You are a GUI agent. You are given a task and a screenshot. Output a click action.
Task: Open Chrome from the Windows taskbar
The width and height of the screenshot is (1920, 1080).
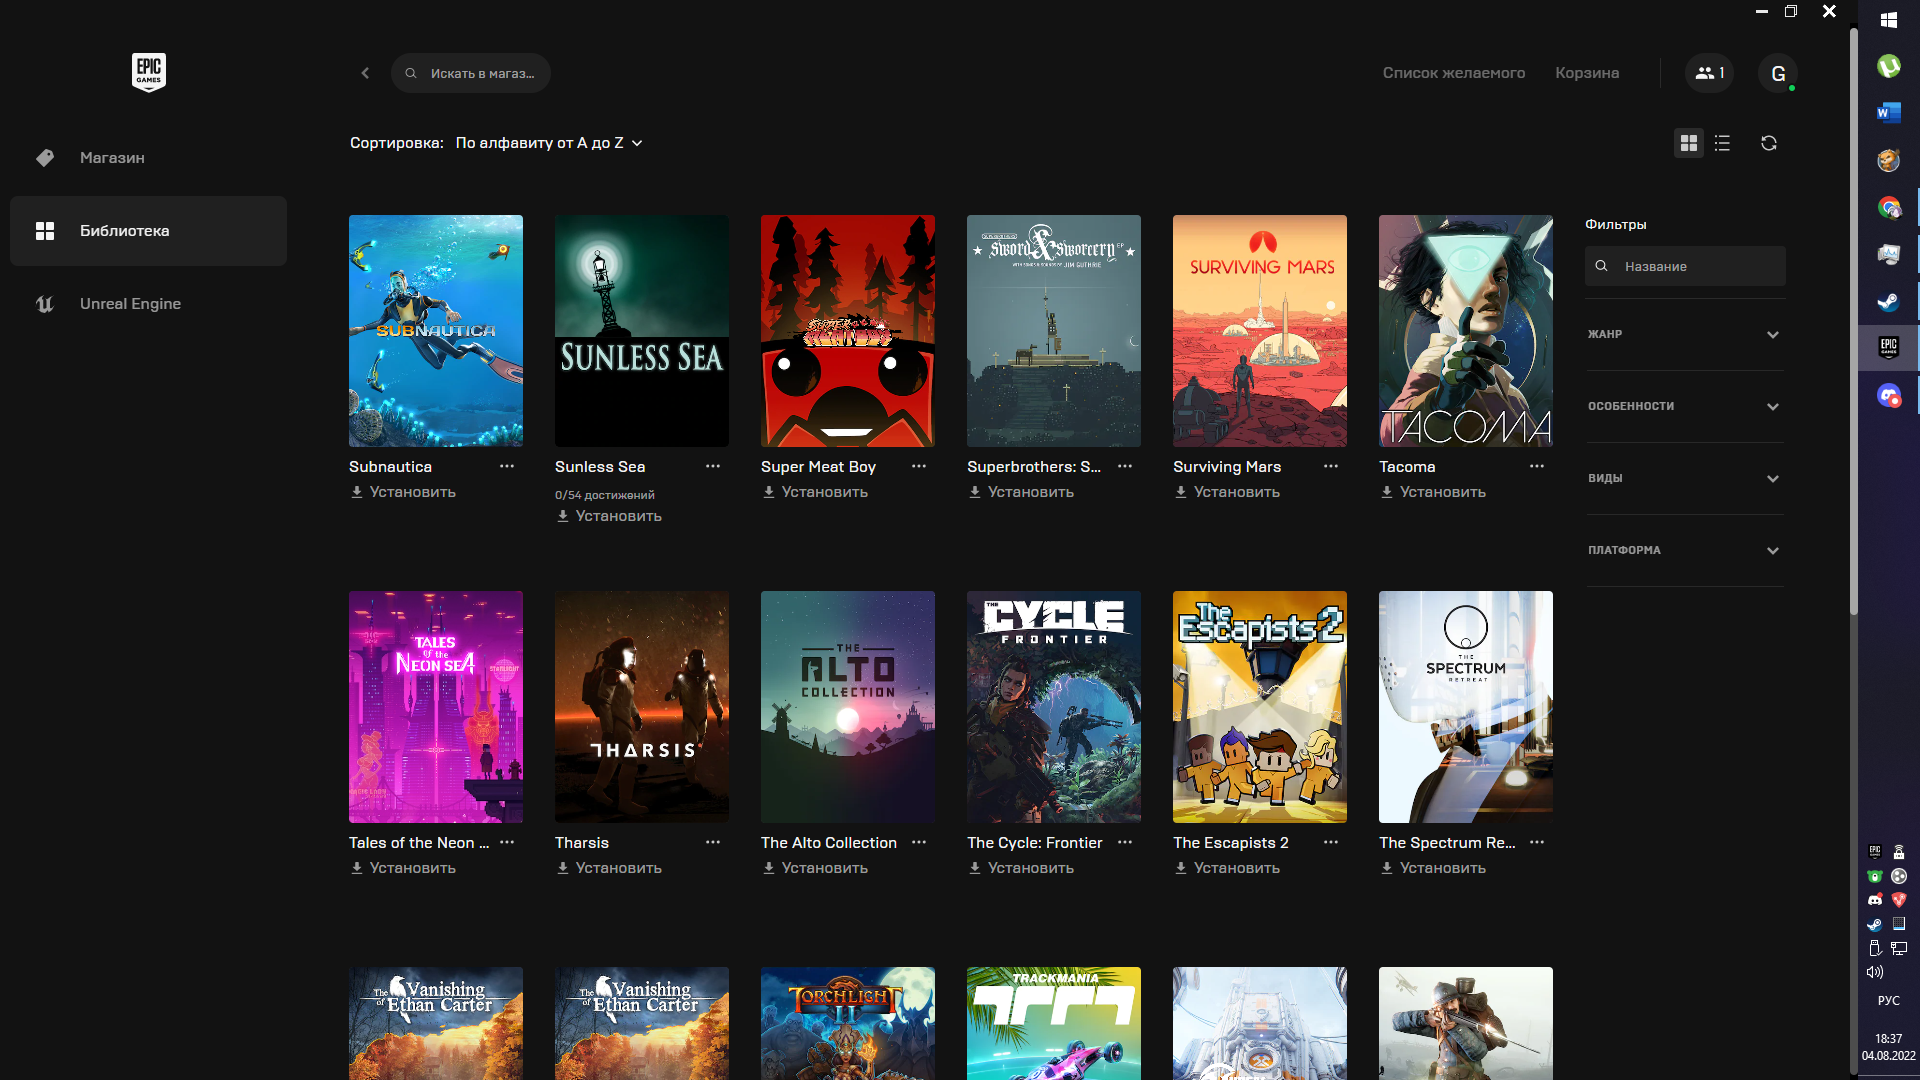(x=1888, y=207)
